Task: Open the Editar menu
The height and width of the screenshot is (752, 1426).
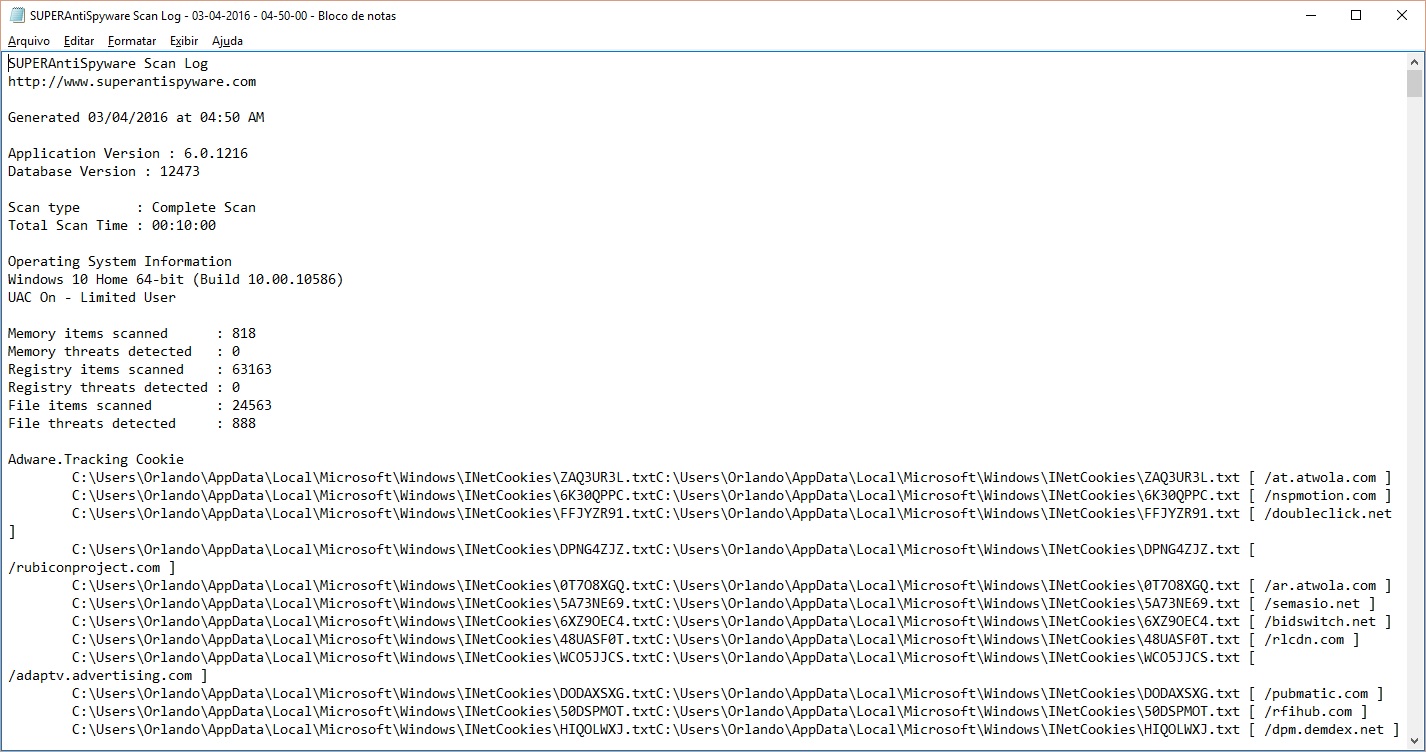Action: click(x=79, y=41)
